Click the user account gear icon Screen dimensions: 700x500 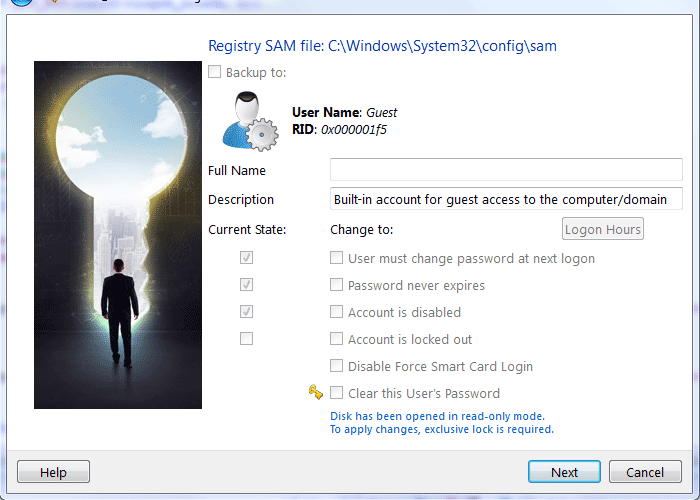tap(250, 121)
